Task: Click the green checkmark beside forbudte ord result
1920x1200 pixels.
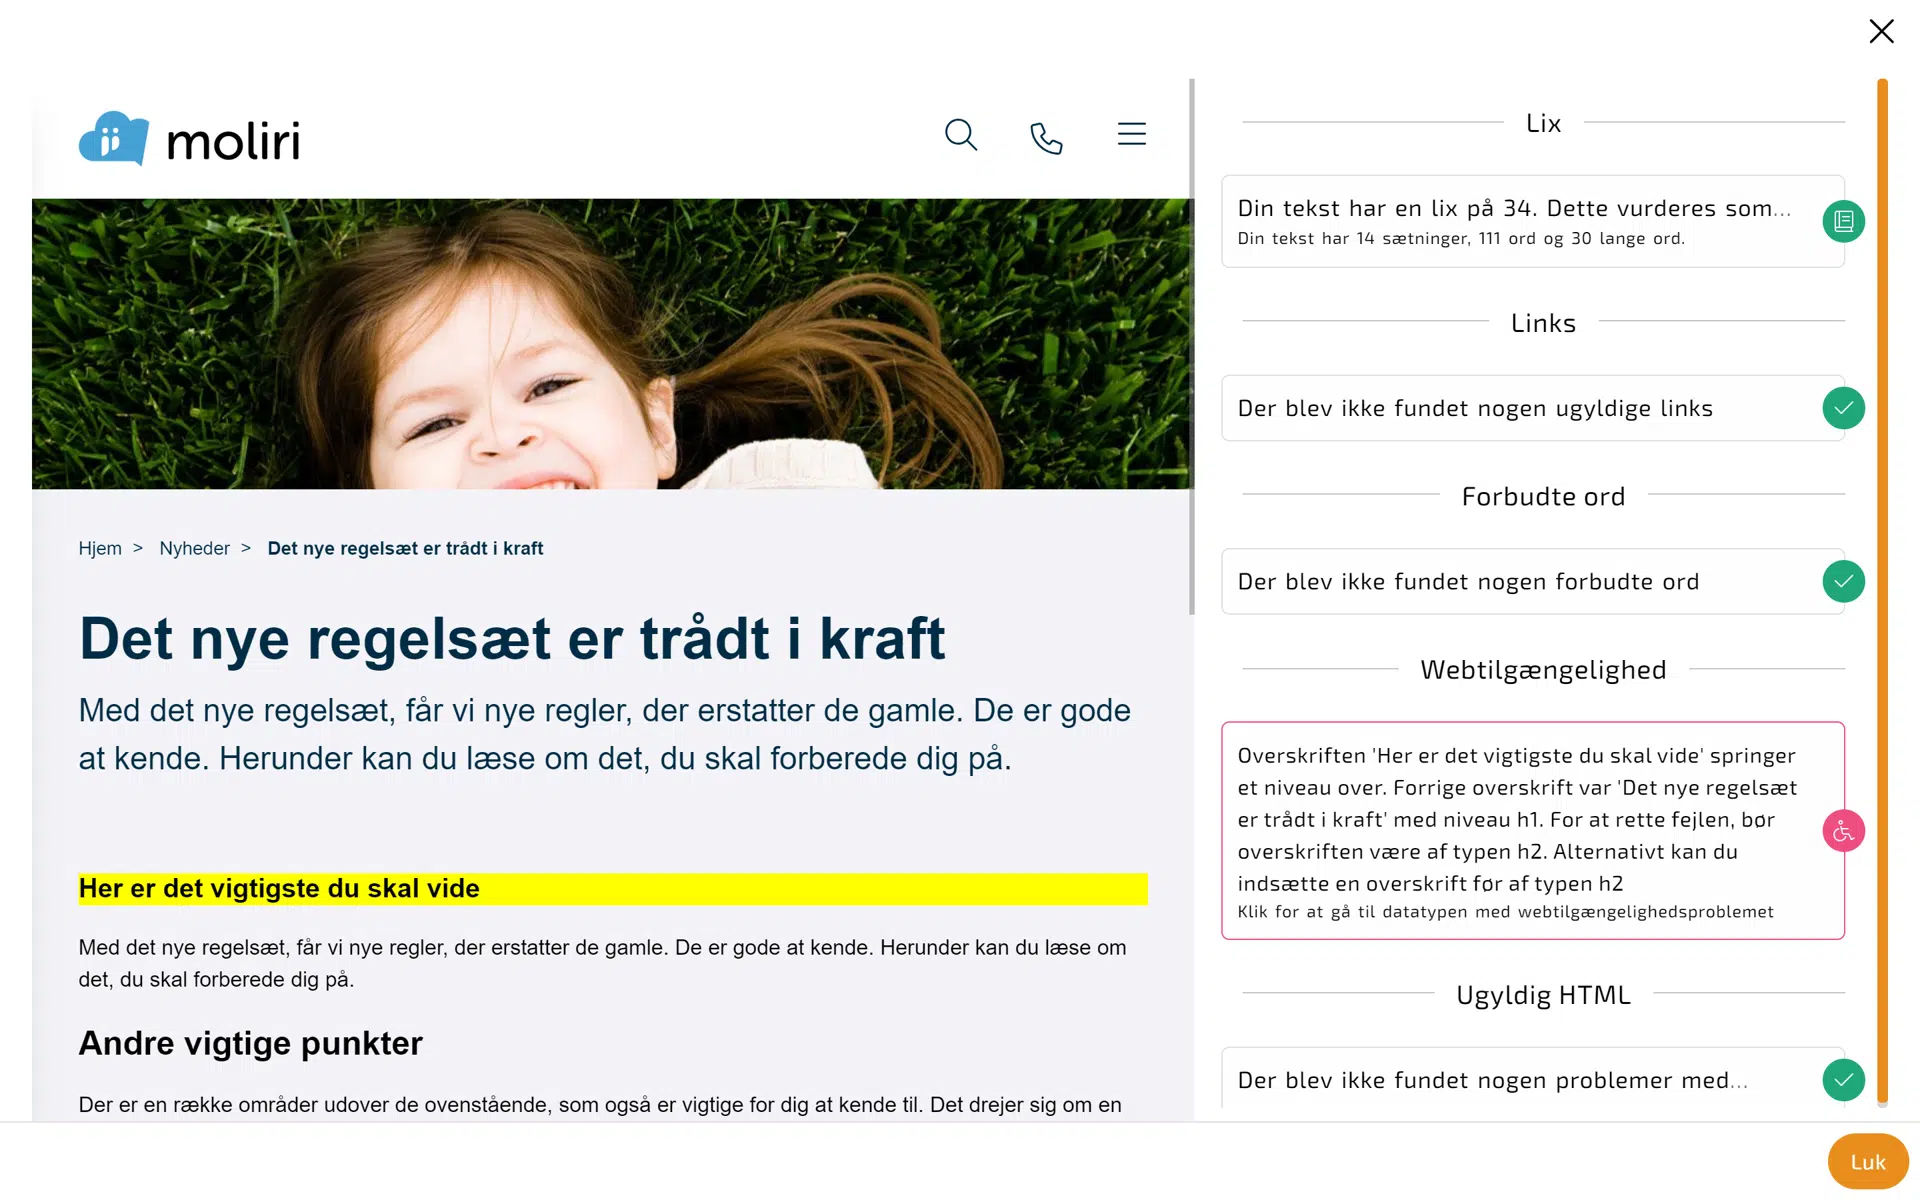Action: pos(1843,581)
